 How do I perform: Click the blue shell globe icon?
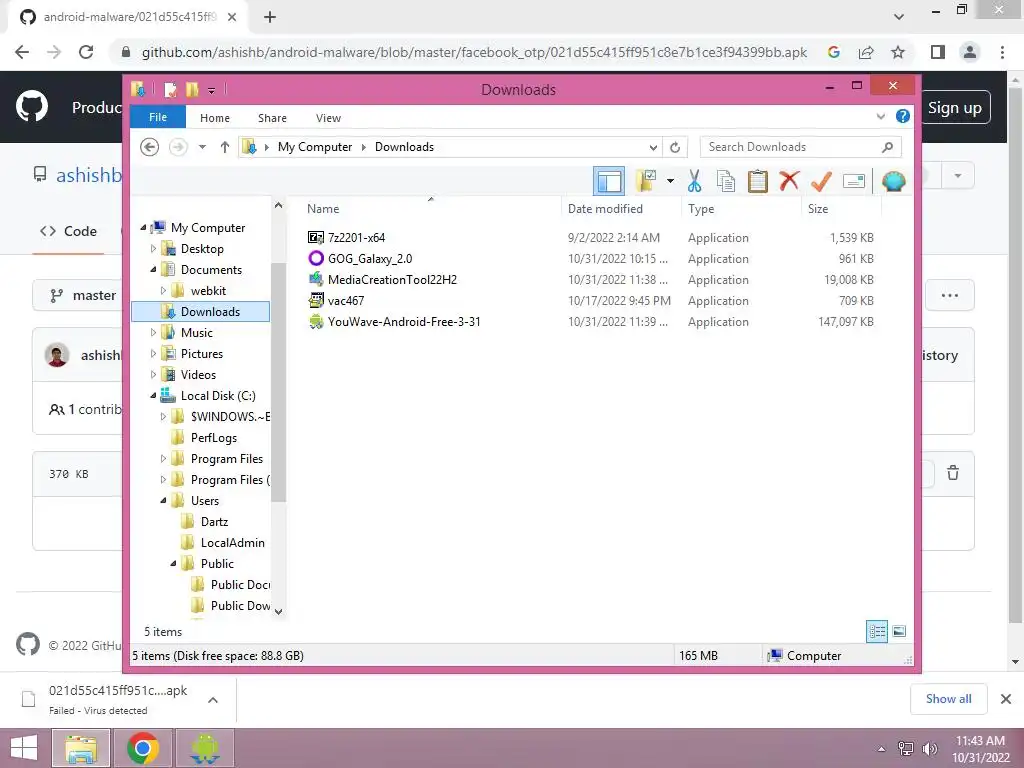coord(893,181)
